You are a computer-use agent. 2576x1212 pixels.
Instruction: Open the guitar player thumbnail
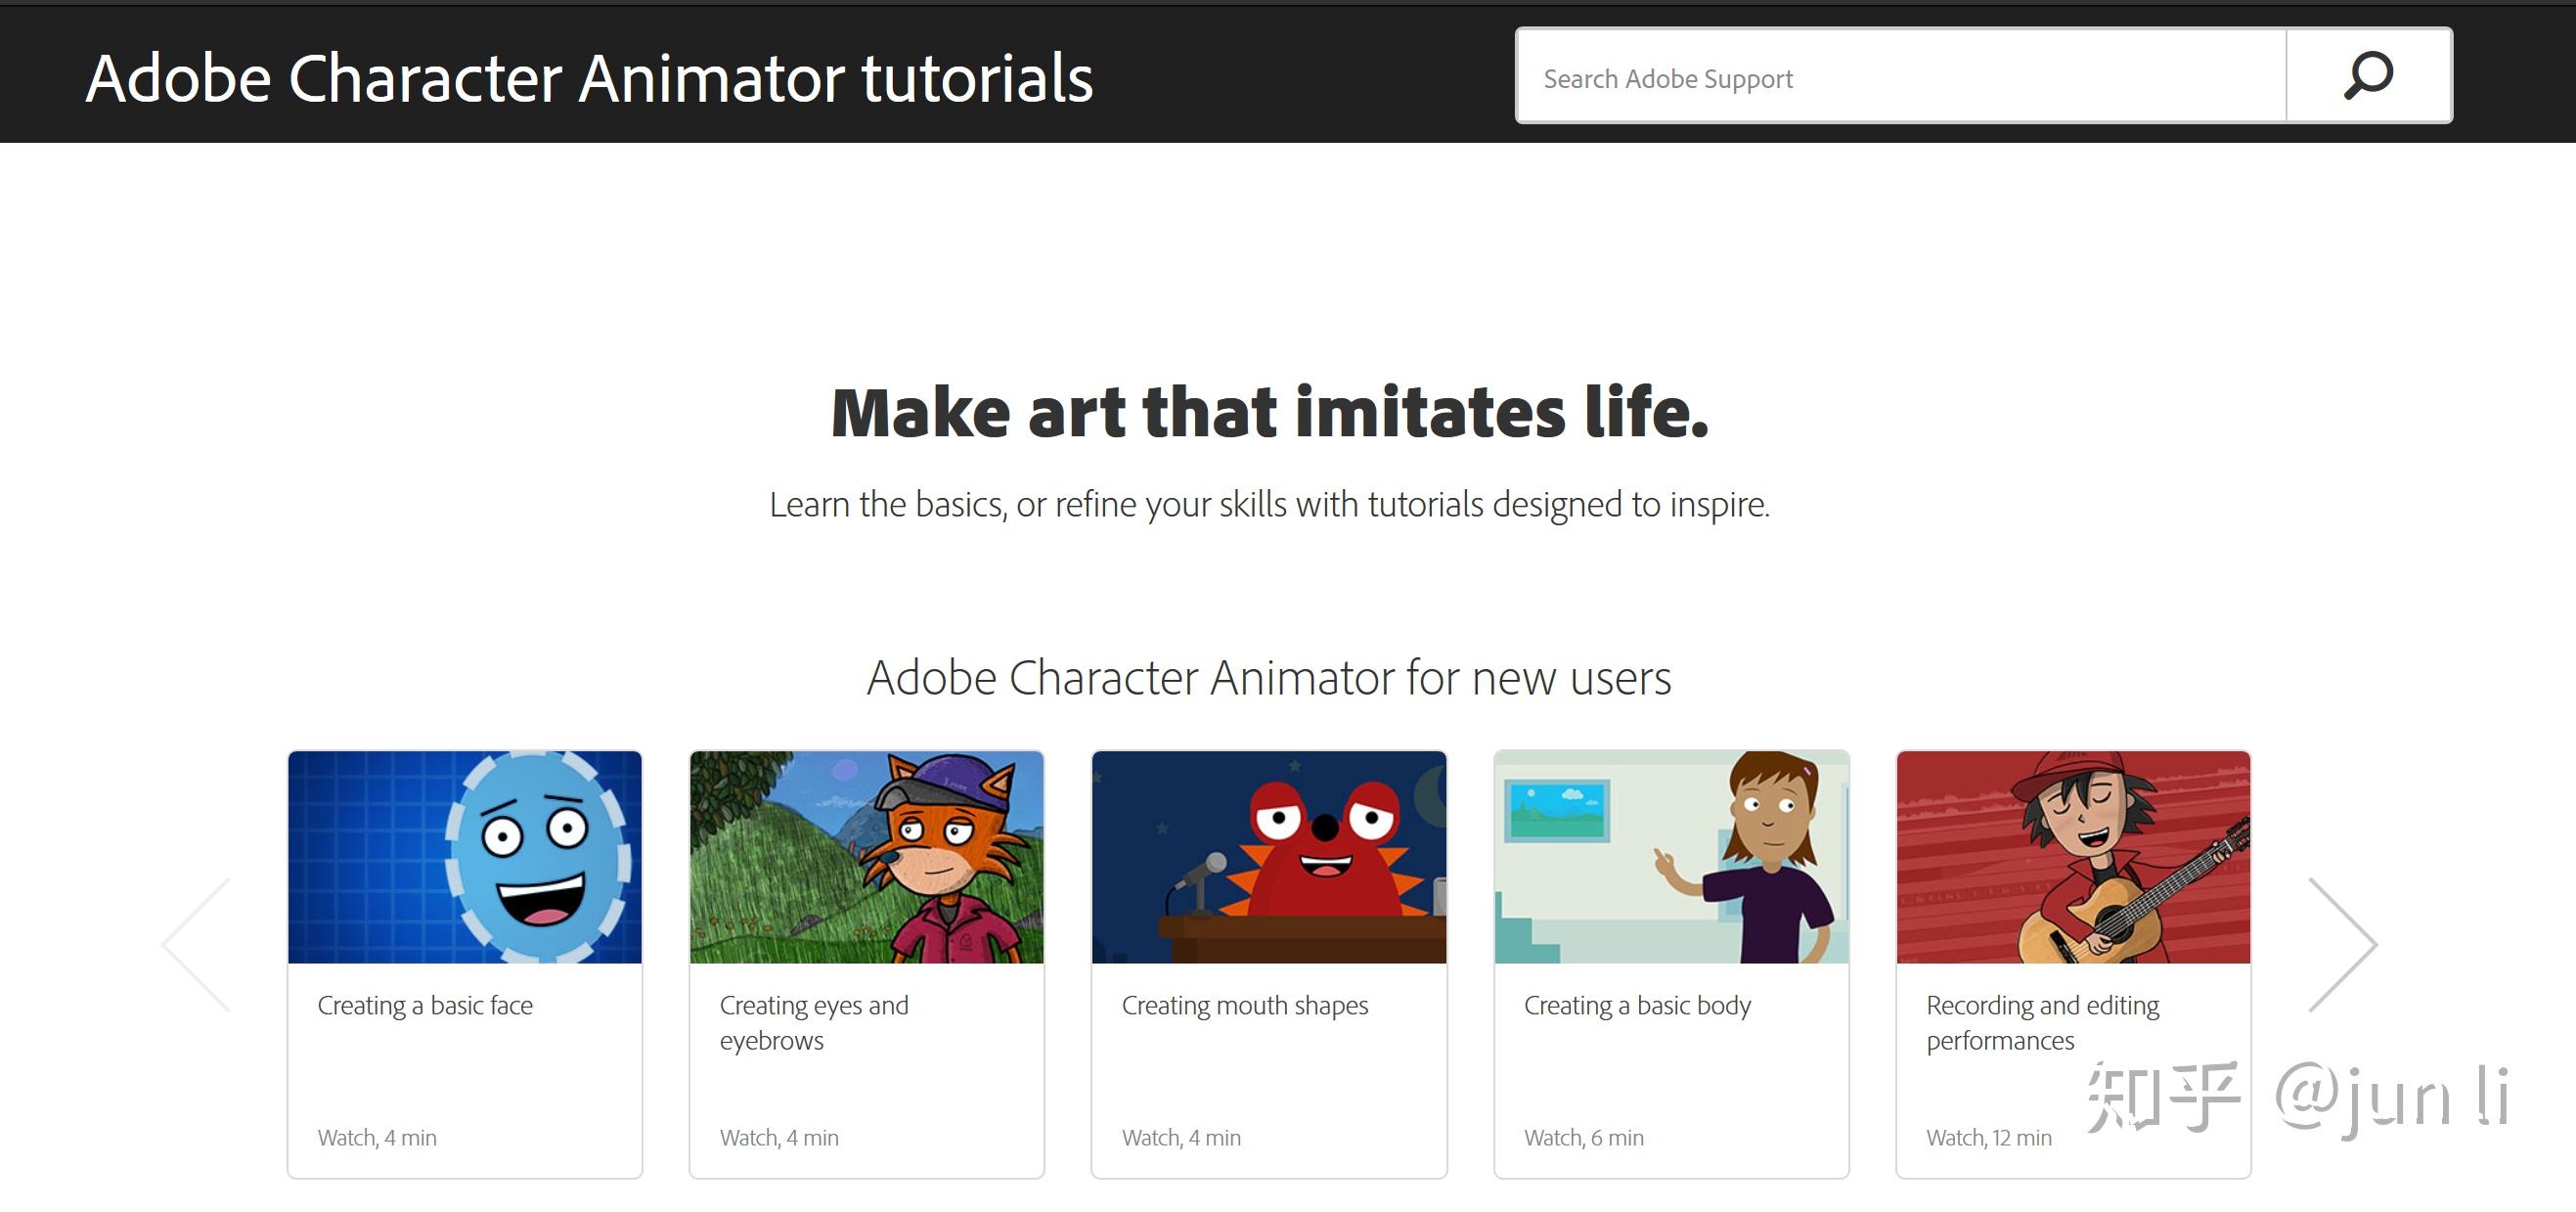click(2073, 857)
